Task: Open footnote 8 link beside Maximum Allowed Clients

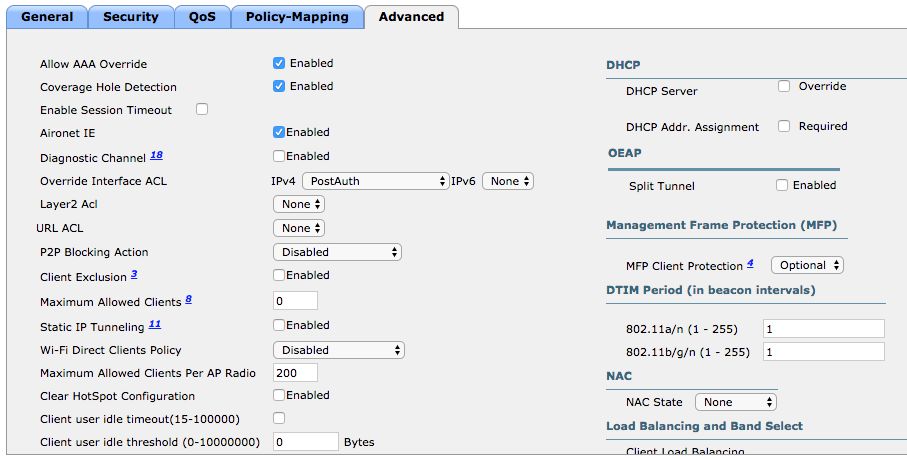Action: [x=188, y=299]
